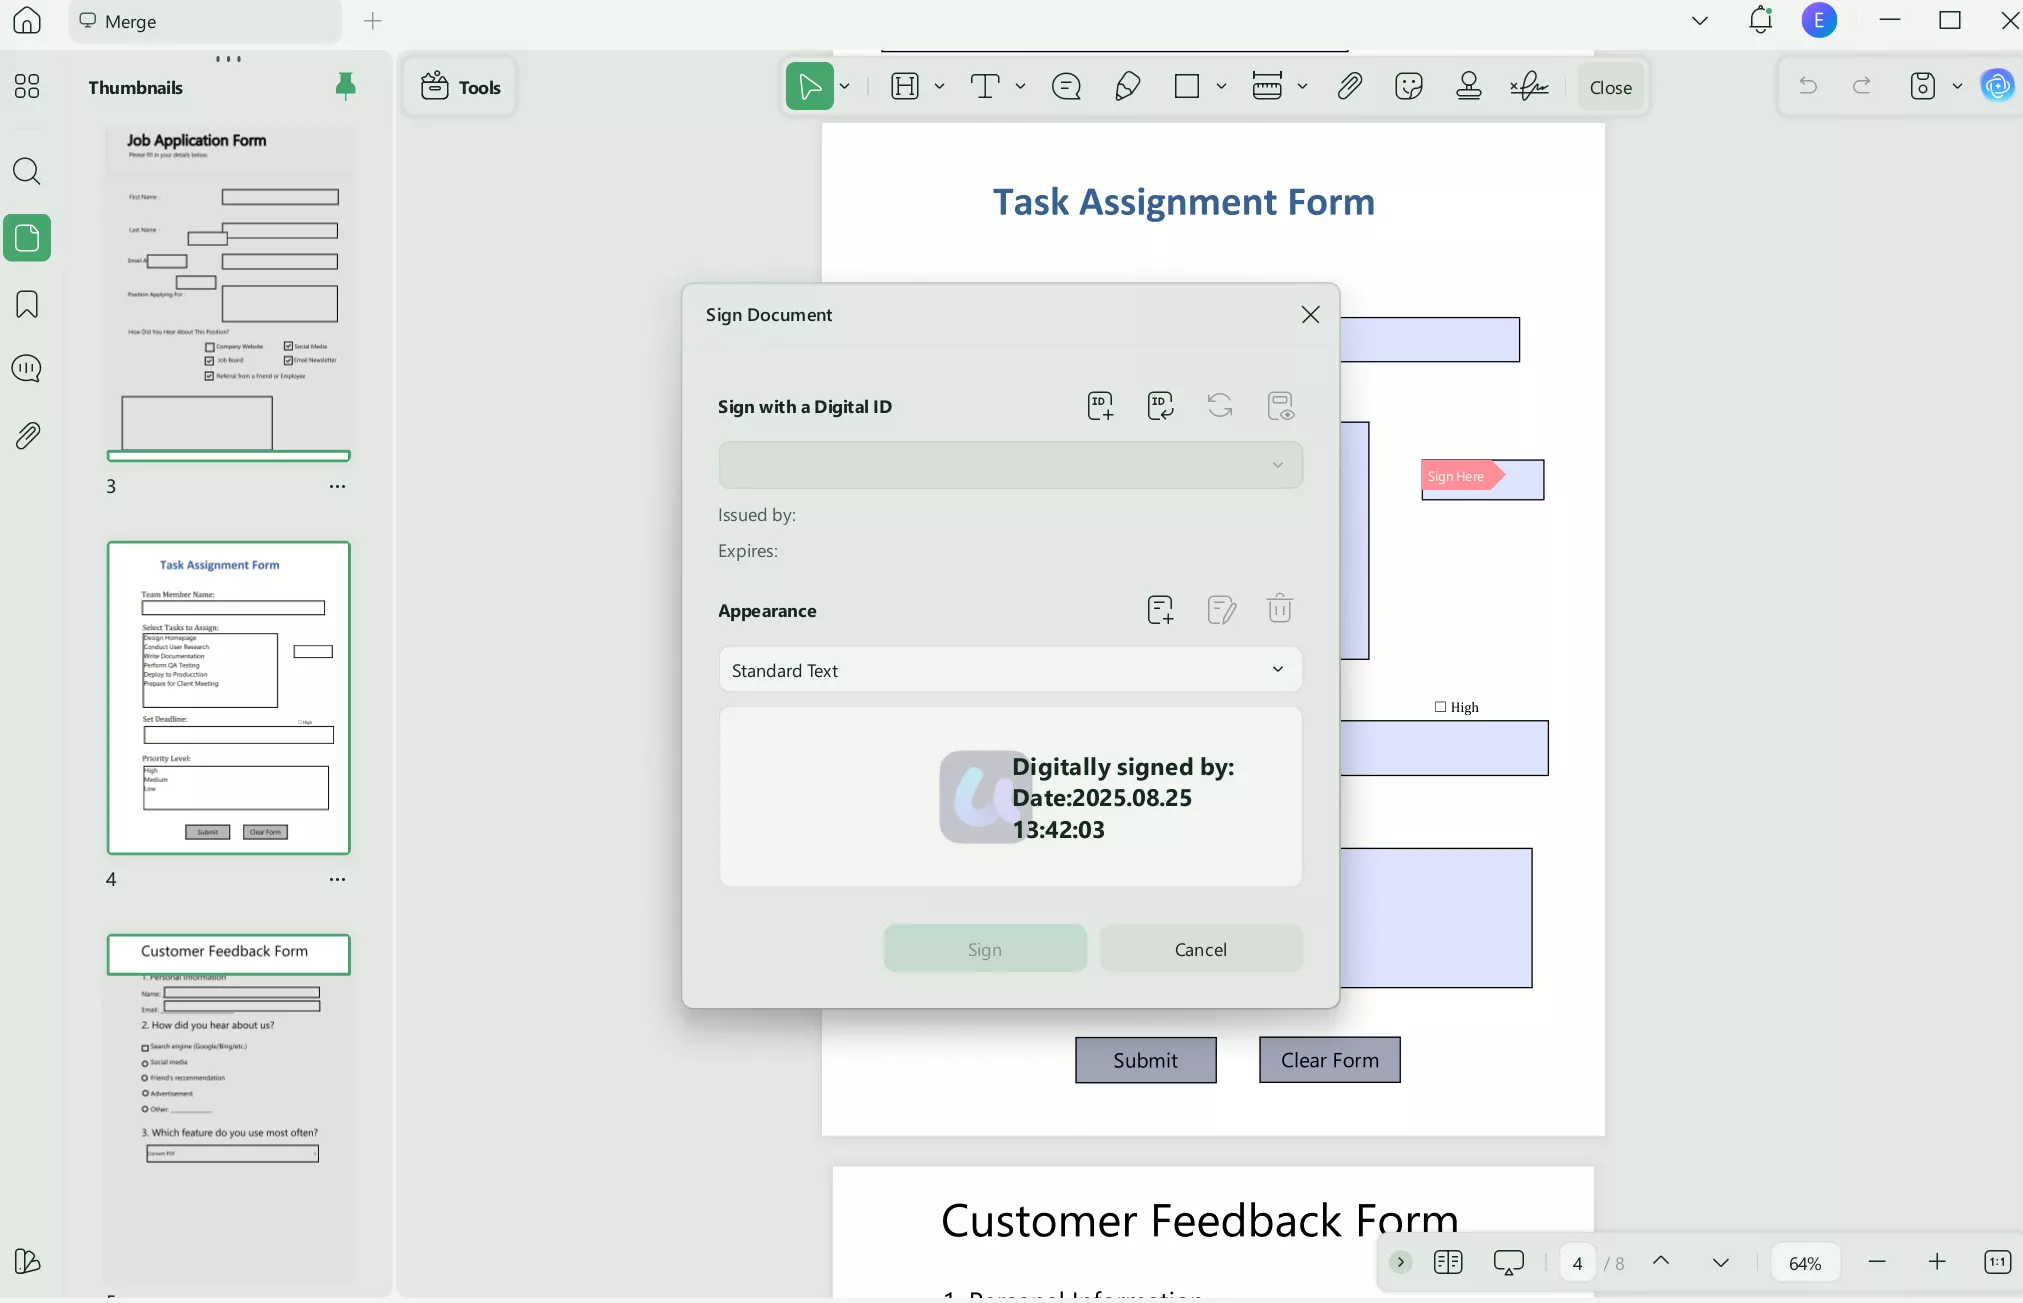
Task: Select the Thumbnails panel icon
Action: point(27,238)
